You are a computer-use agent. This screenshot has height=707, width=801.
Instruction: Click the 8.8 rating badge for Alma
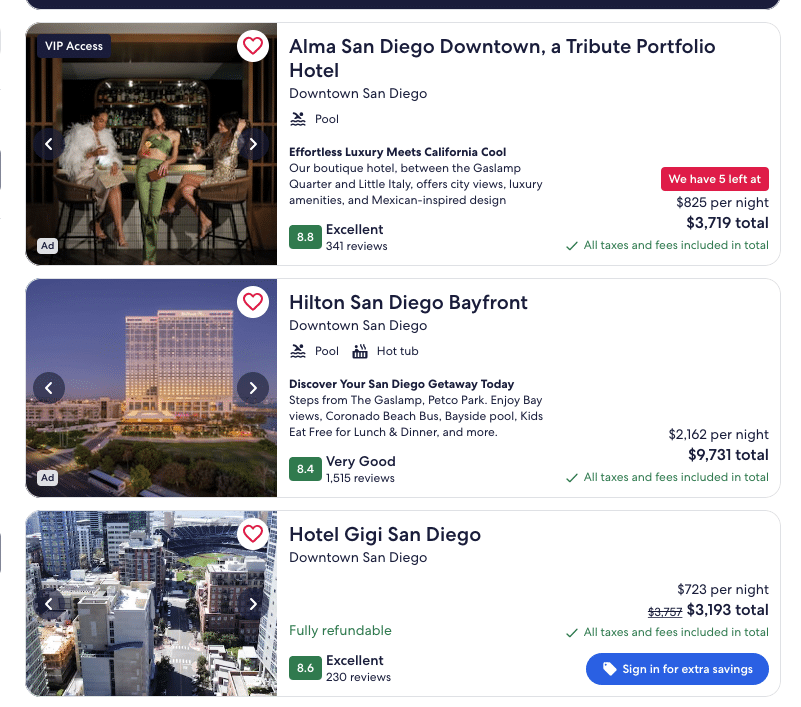tap(305, 237)
